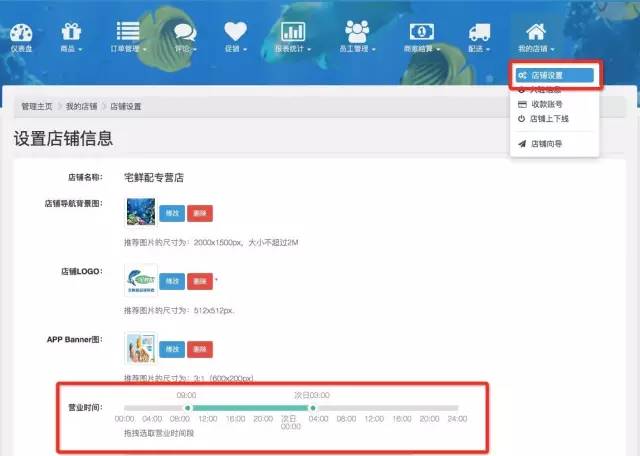Select the 评论 speech bubble icon
This screenshot has width=640, height=456.
[x=183, y=31]
